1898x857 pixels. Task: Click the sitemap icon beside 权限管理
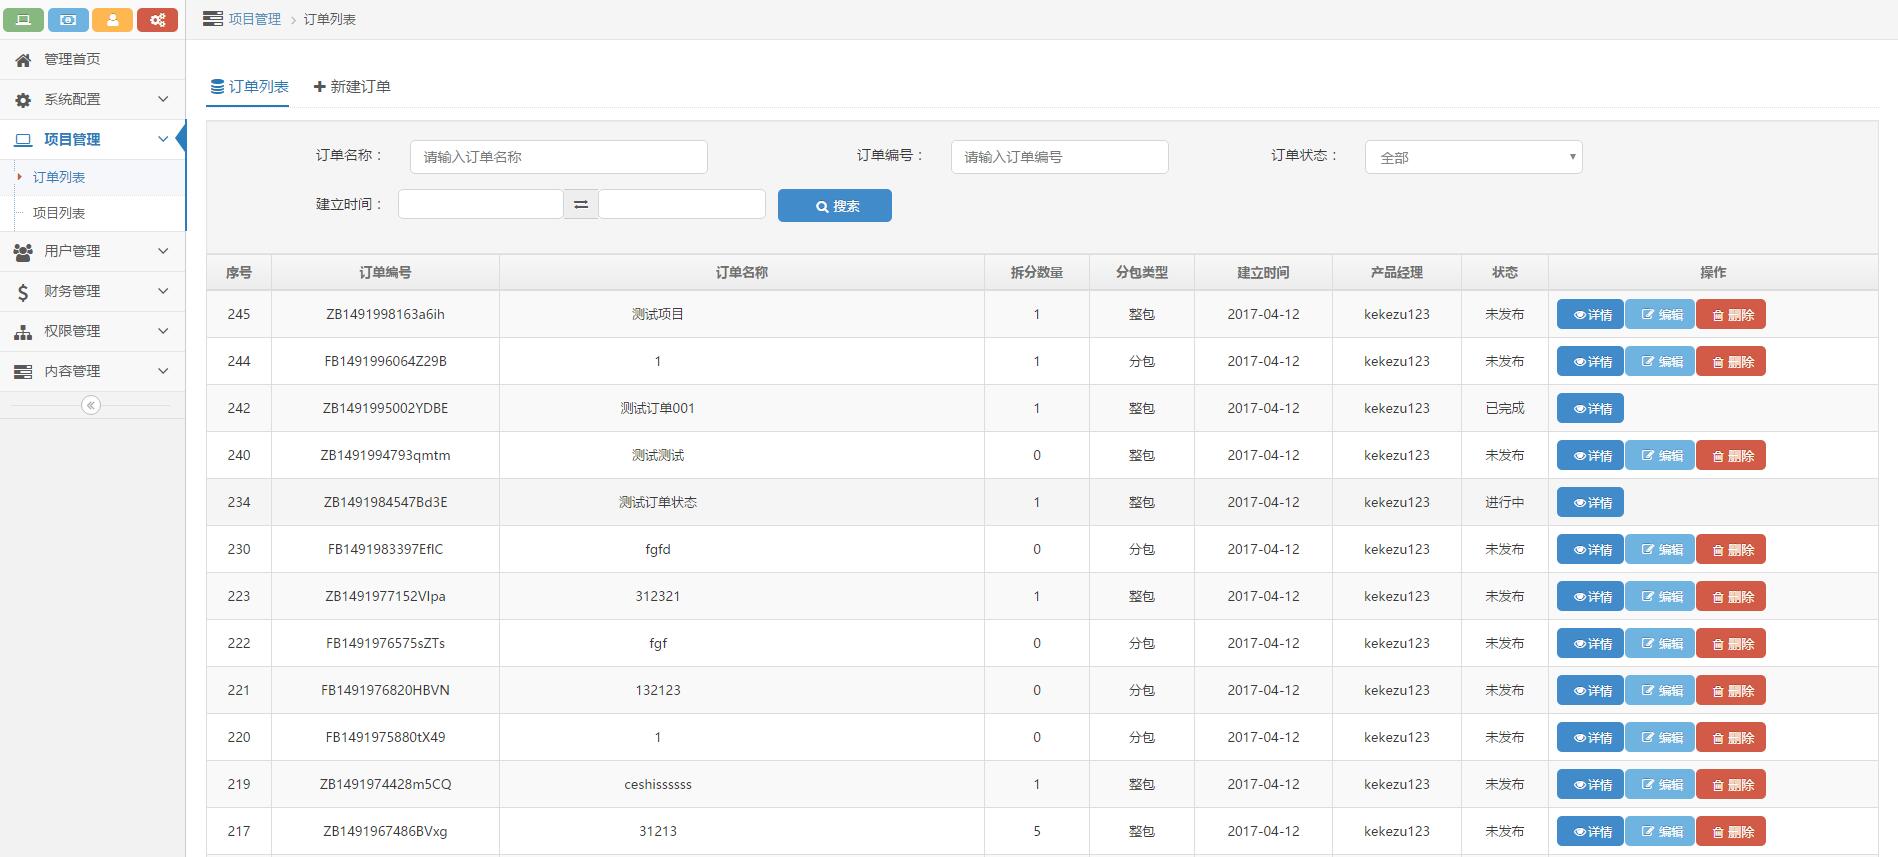coord(23,332)
